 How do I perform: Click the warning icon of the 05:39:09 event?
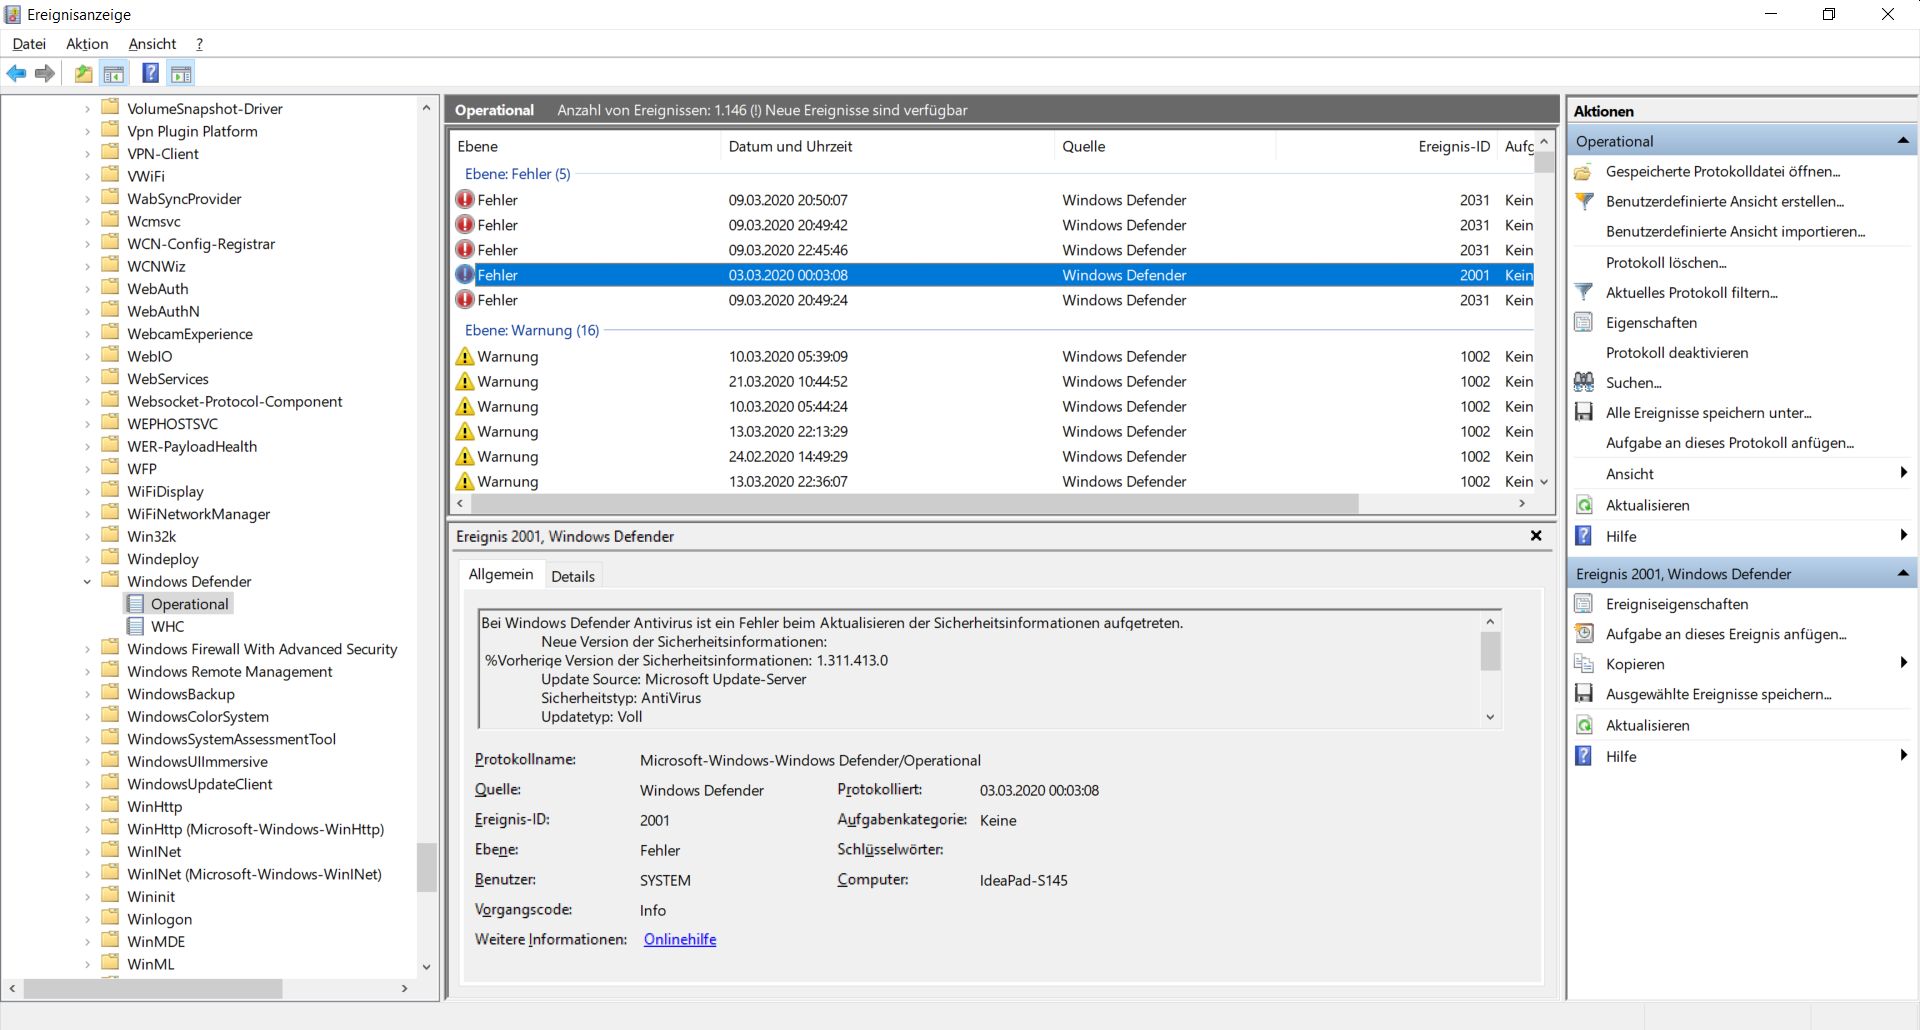point(465,356)
